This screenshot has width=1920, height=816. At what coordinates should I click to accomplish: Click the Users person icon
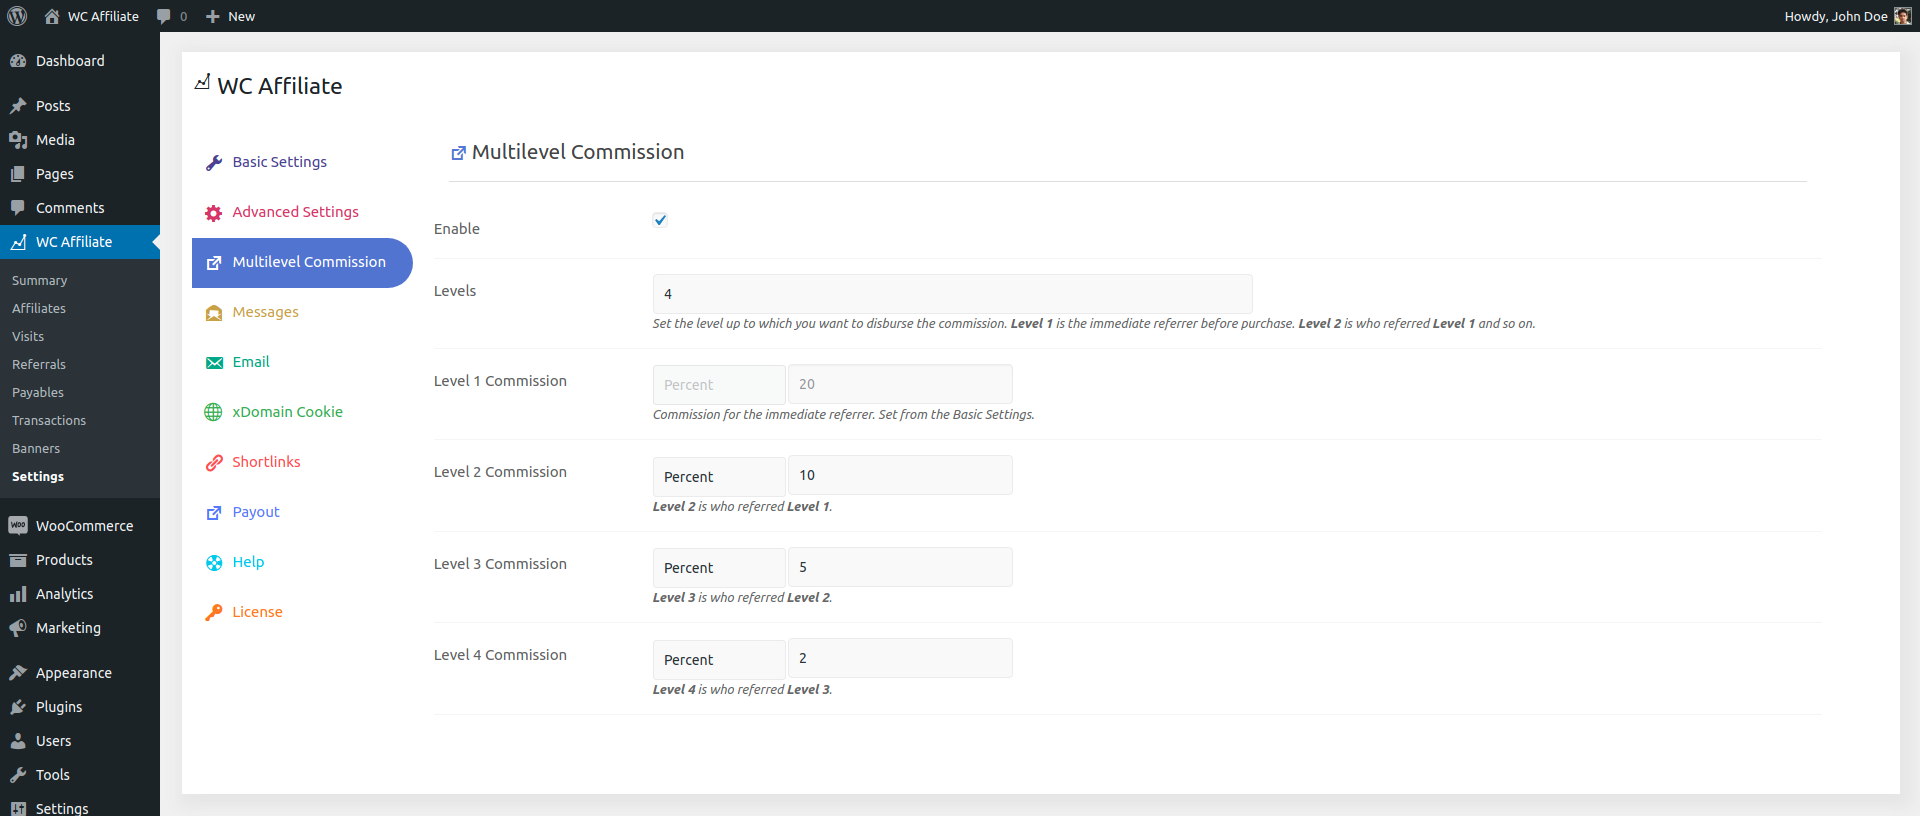pos(18,741)
